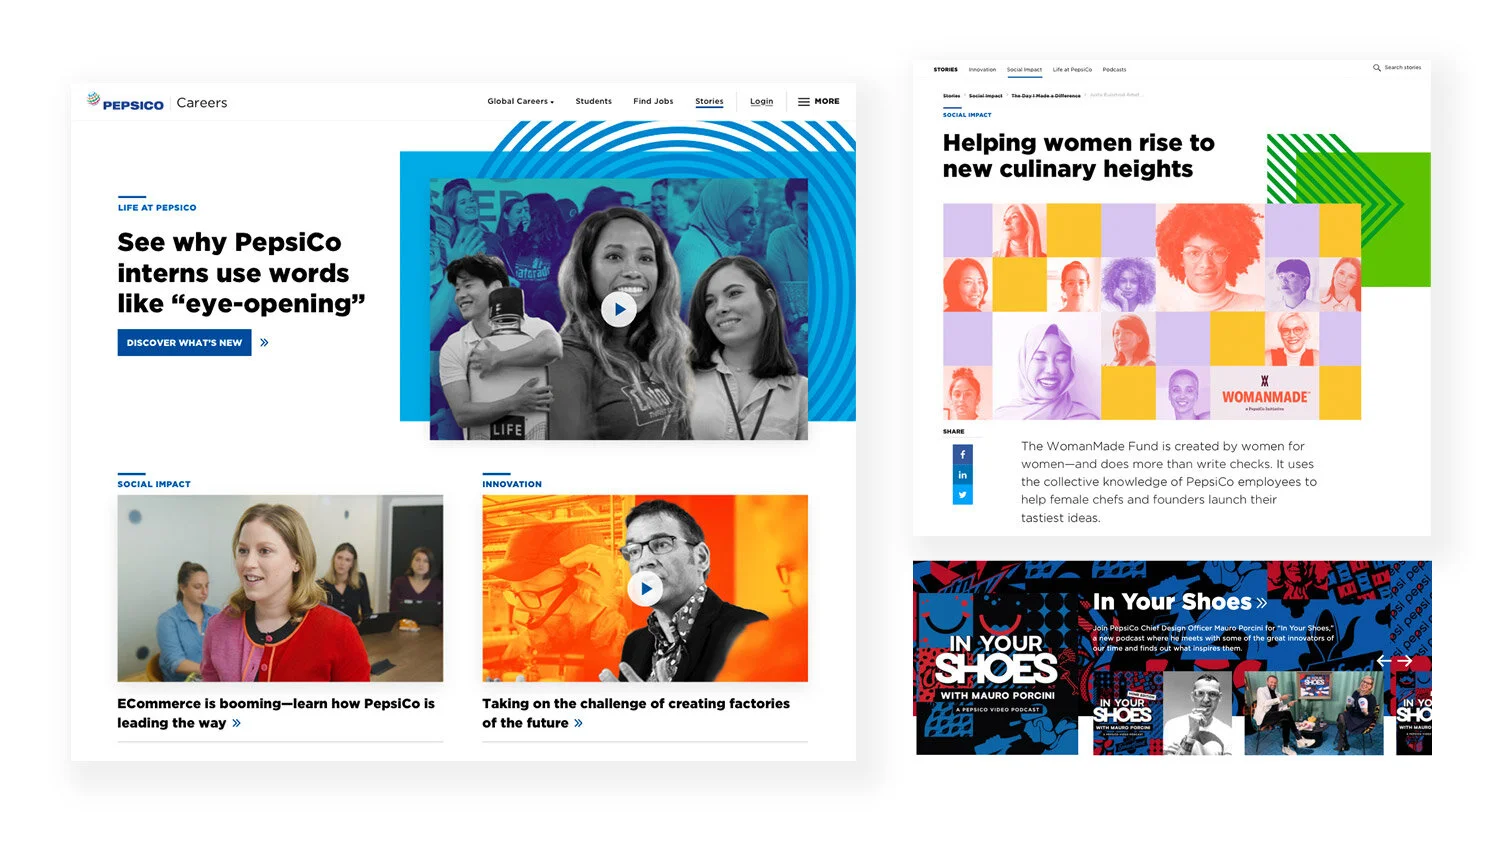The width and height of the screenshot is (1500, 844).
Task: Play the interns hero video
Action: pyautogui.click(x=619, y=309)
